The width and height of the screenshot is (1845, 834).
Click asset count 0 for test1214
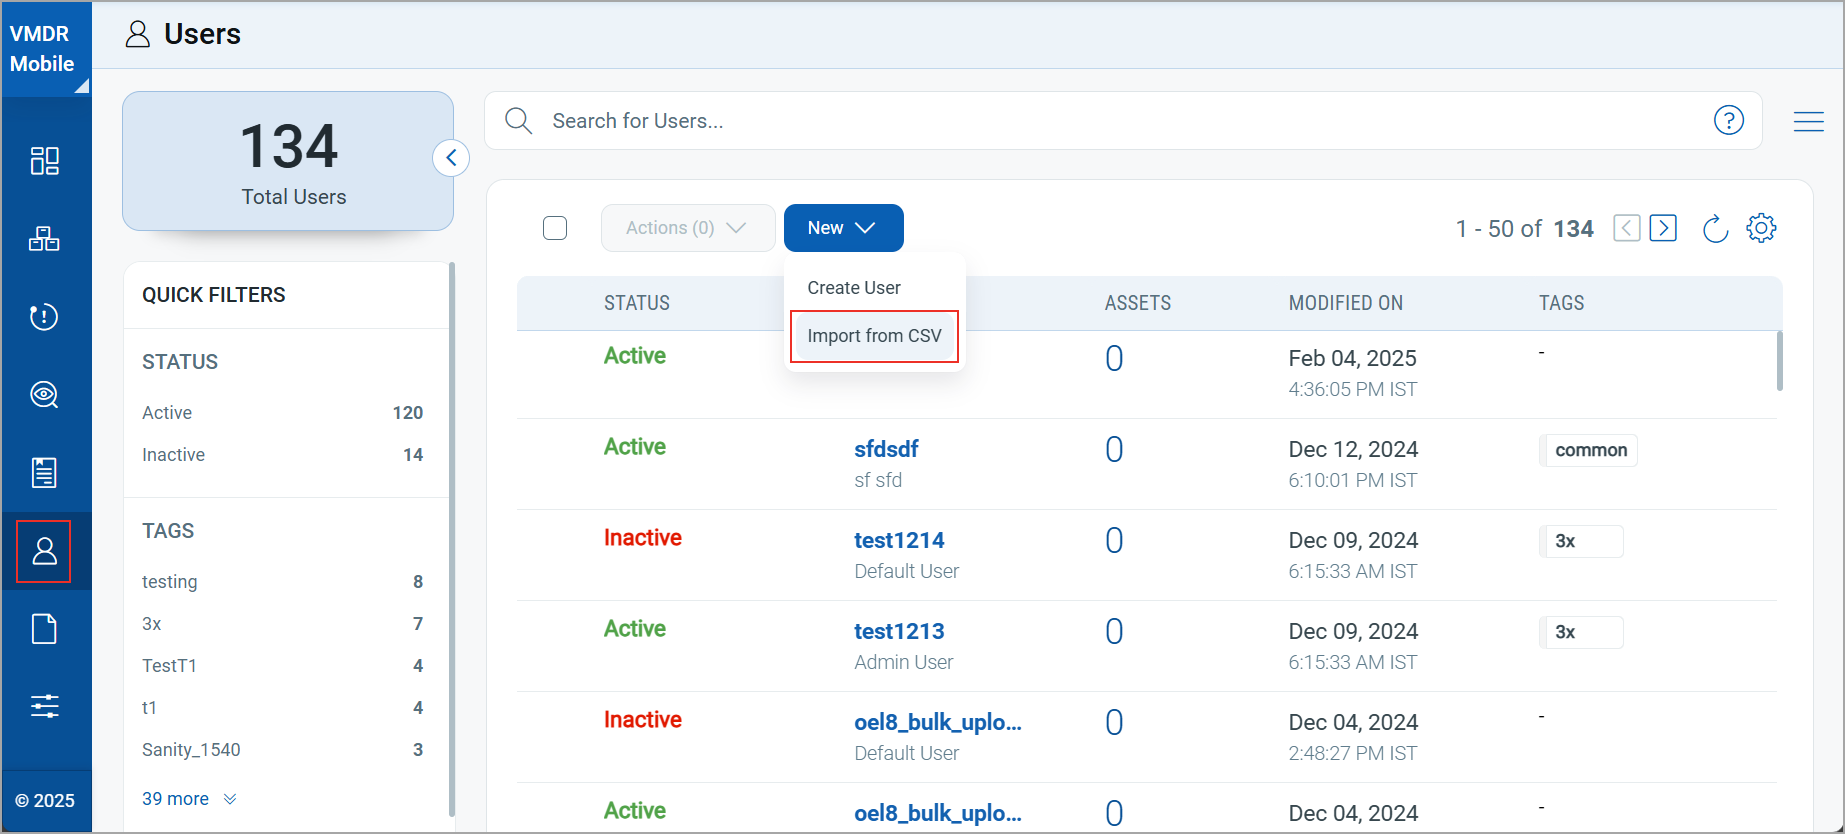pos(1114,540)
